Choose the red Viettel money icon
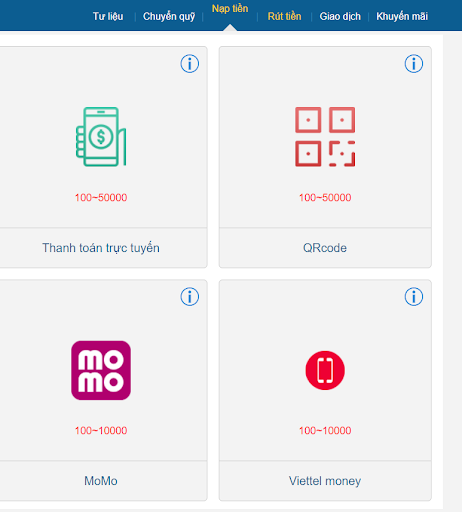This screenshot has width=462, height=512. tap(325, 370)
